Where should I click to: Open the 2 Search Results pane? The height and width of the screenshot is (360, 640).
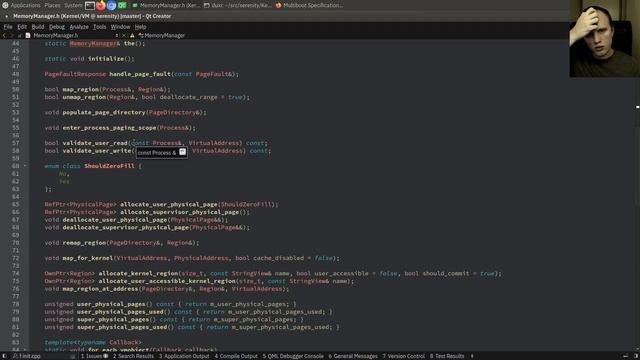point(133,356)
